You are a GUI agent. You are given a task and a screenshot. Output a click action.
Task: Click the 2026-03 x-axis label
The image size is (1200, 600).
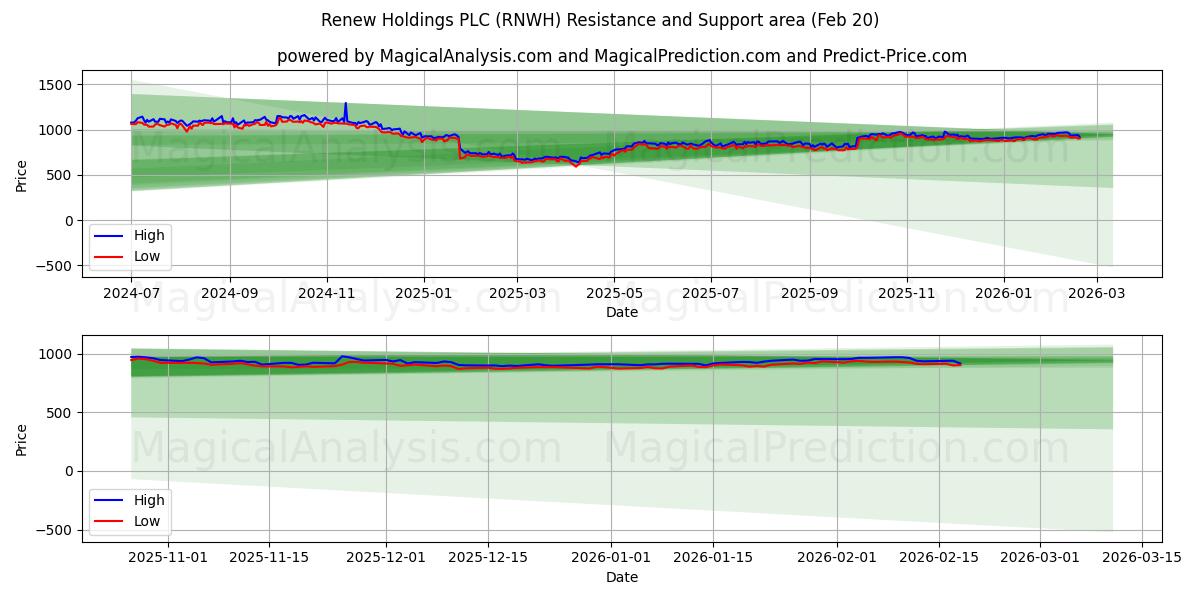coord(1097,294)
